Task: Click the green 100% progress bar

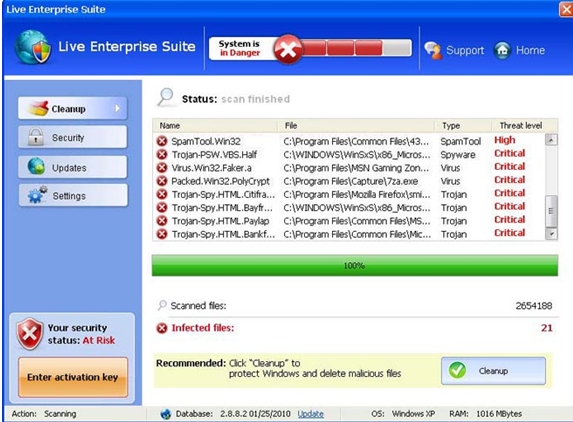Action: tap(354, 265)
